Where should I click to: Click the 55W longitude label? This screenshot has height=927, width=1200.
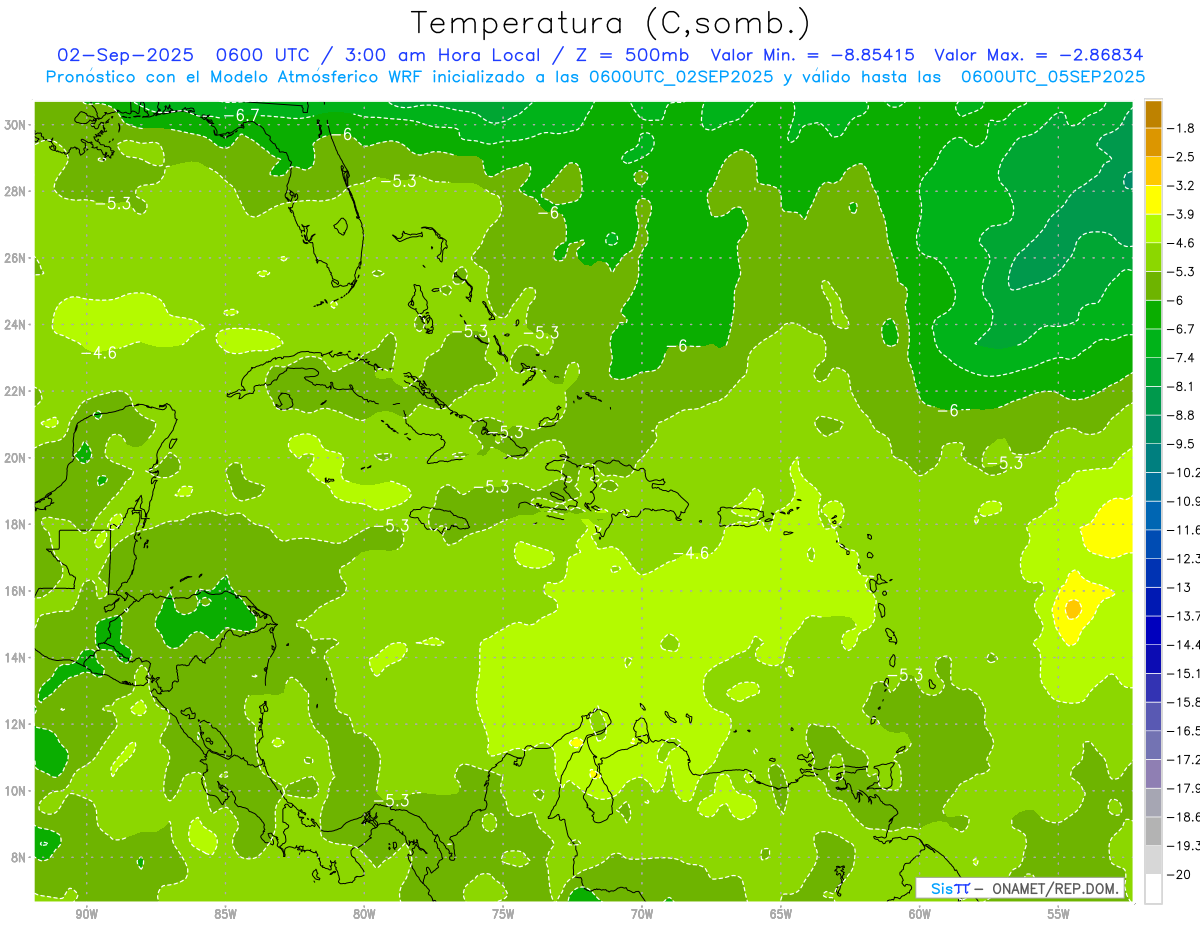1059,914
